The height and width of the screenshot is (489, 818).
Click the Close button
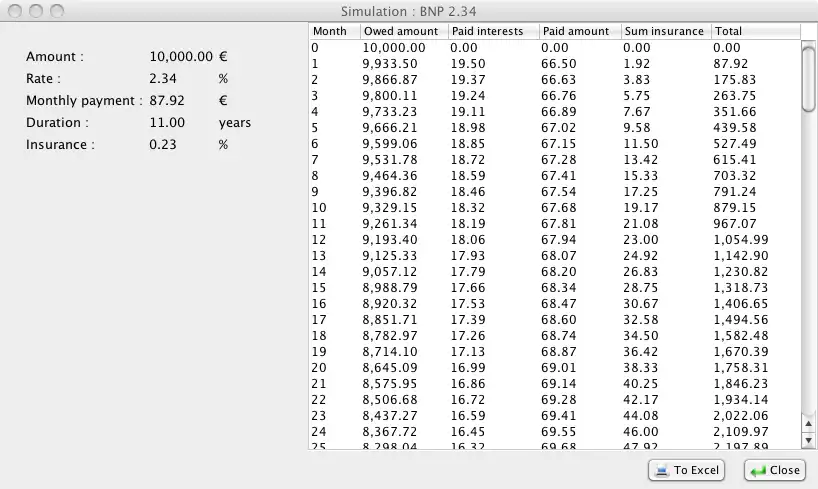[775, 470]
